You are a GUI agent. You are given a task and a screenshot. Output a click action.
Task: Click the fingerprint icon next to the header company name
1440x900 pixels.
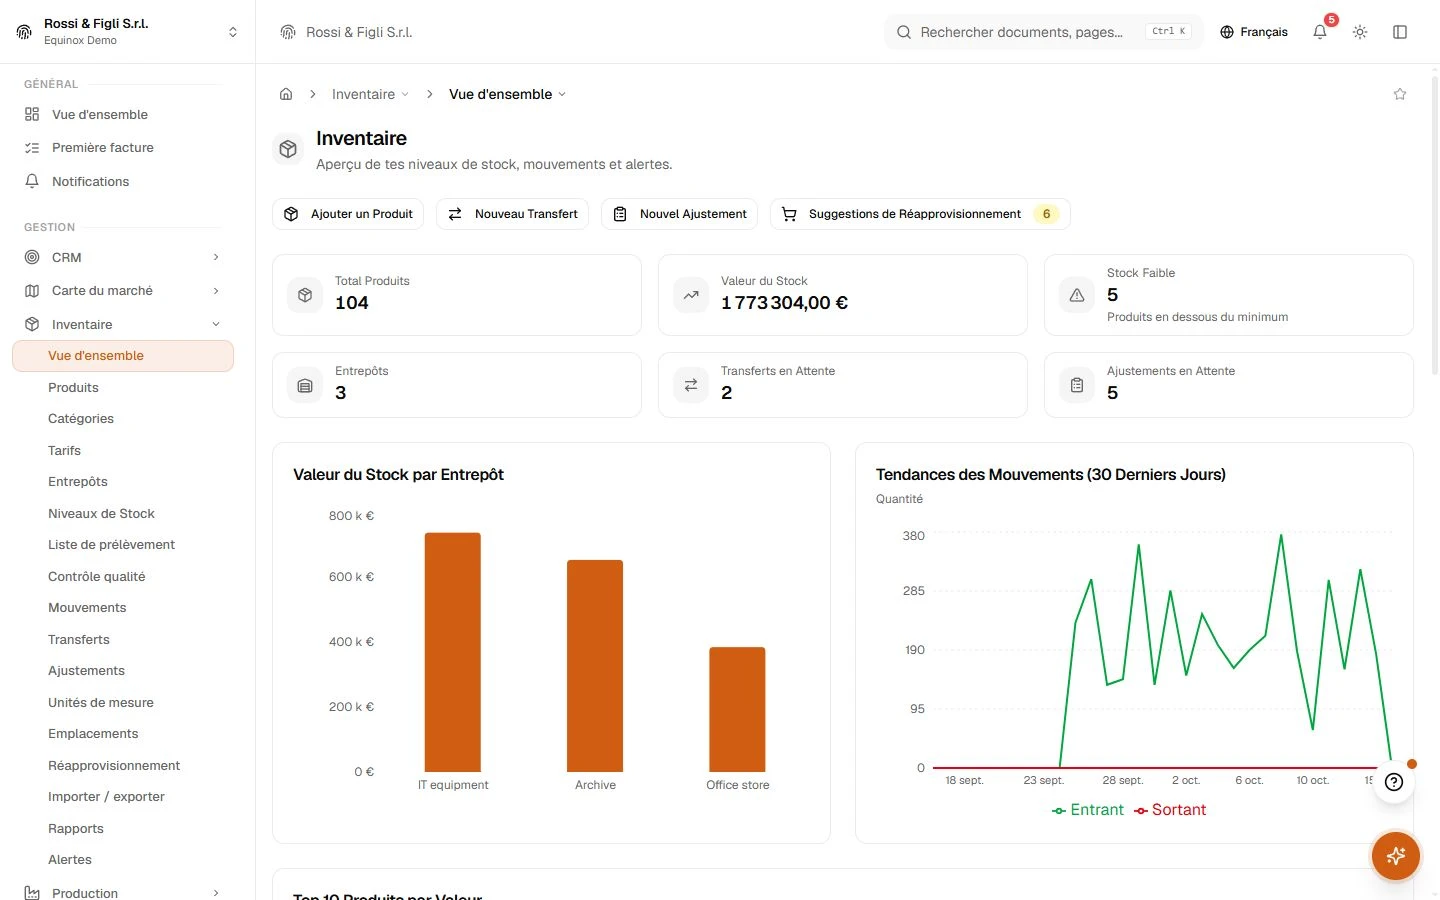point(288,32)
